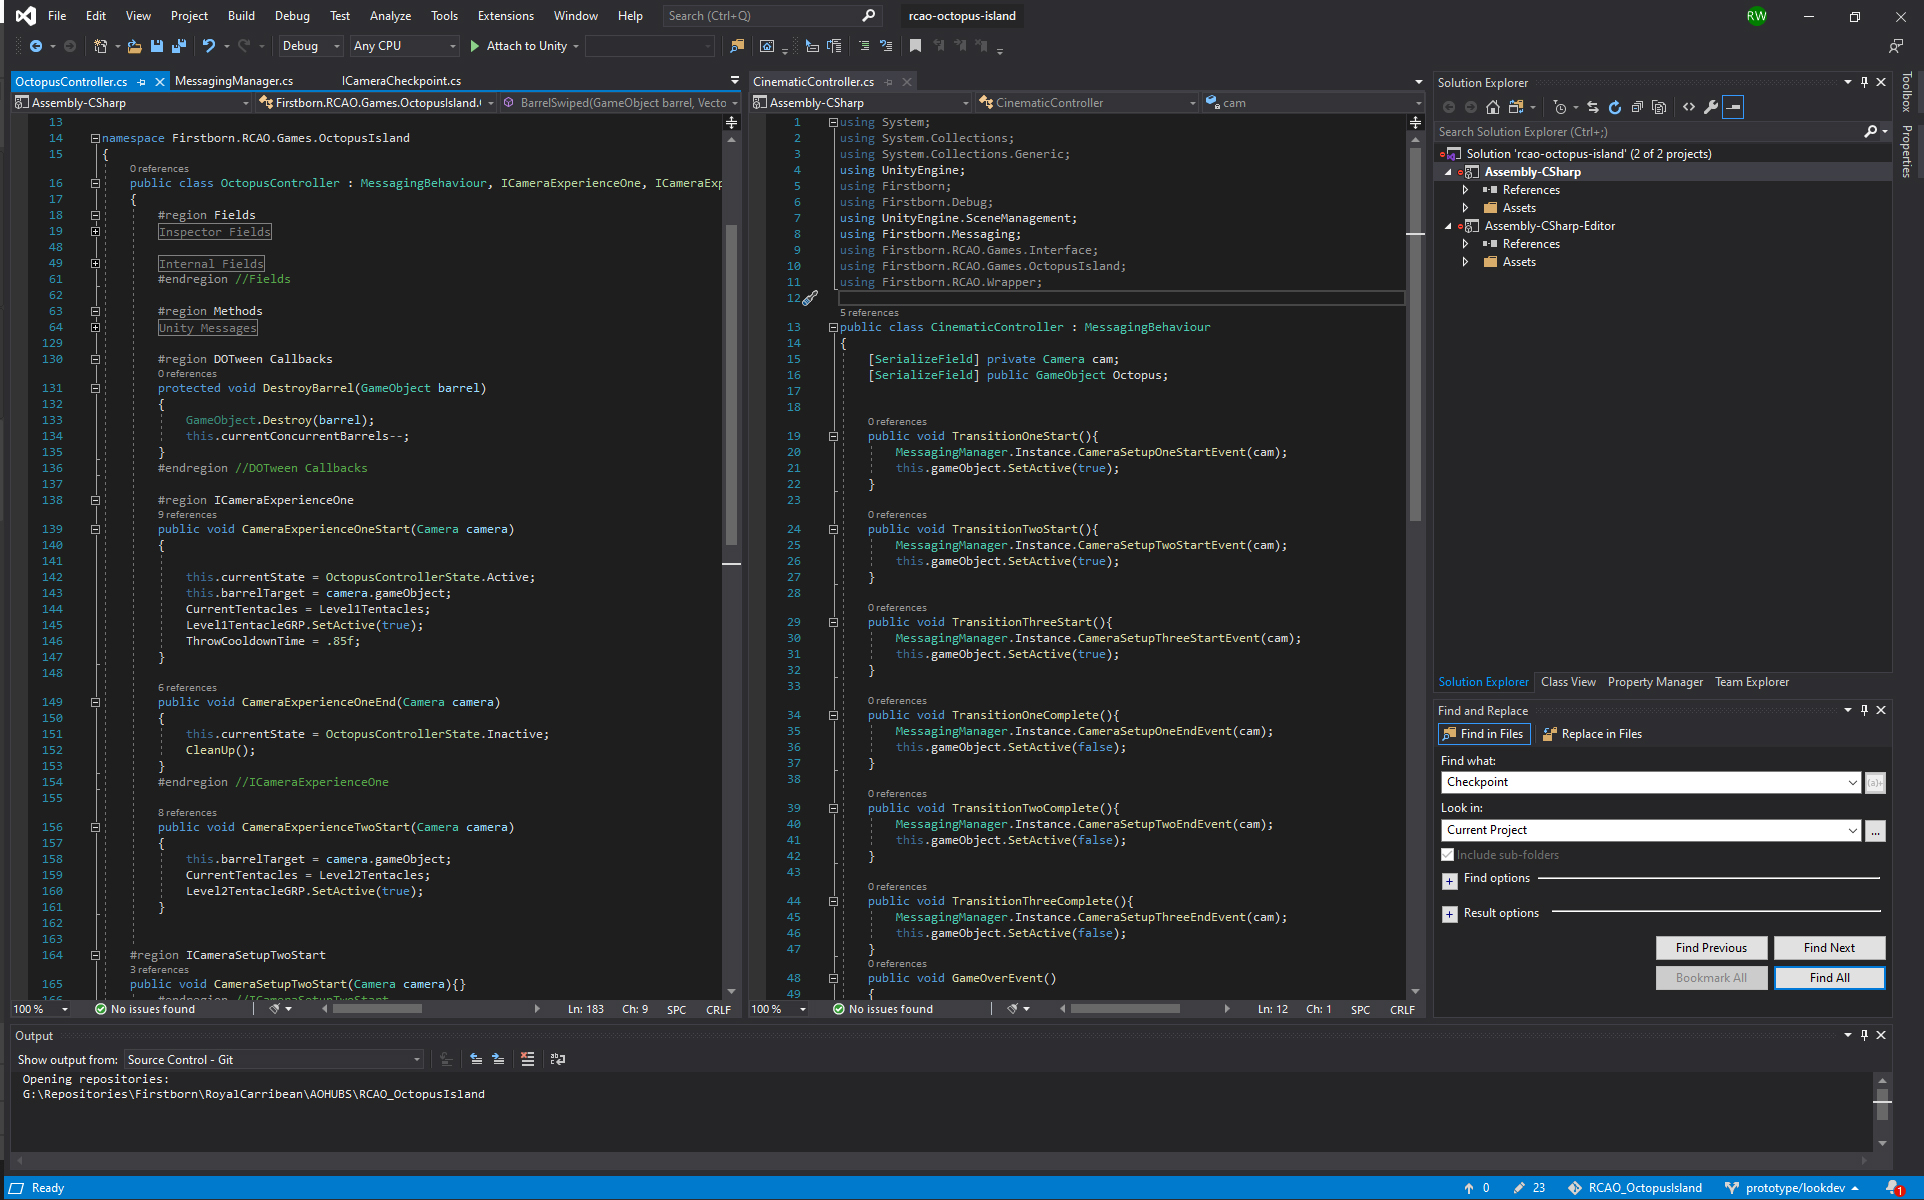Image resolution: width=1924 pixels, height=1200 pixels.
Task: Click the Find All button
Action: click(x=1829, y=978)
